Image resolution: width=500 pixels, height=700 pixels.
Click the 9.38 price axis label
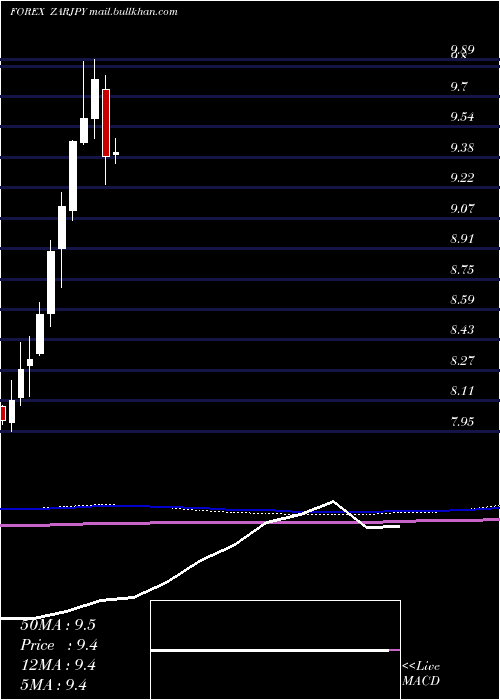462,147
